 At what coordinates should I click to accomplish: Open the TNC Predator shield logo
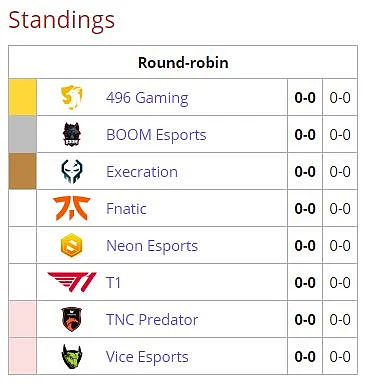click(72, 319)
